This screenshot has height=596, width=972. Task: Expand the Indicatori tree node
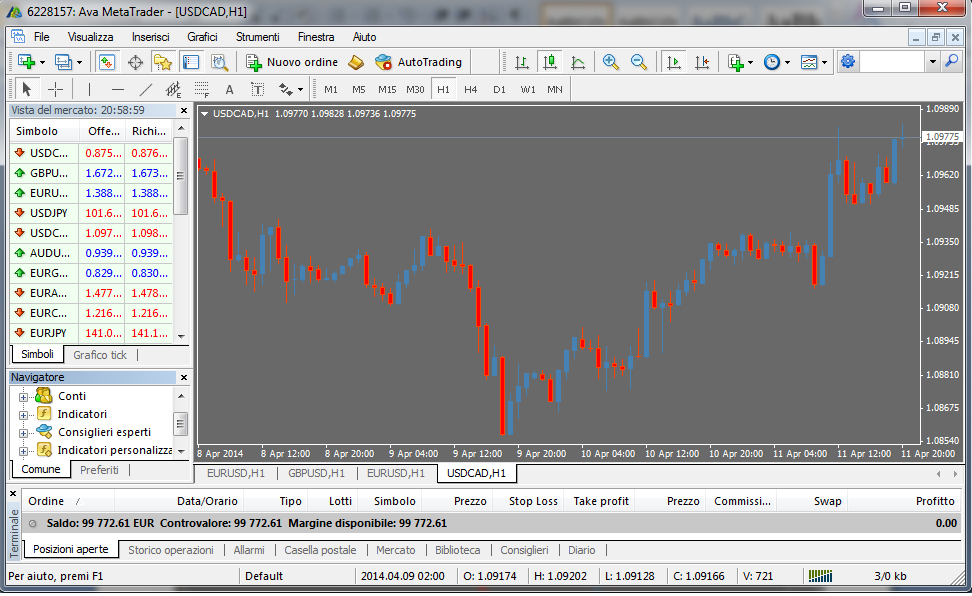23,415
